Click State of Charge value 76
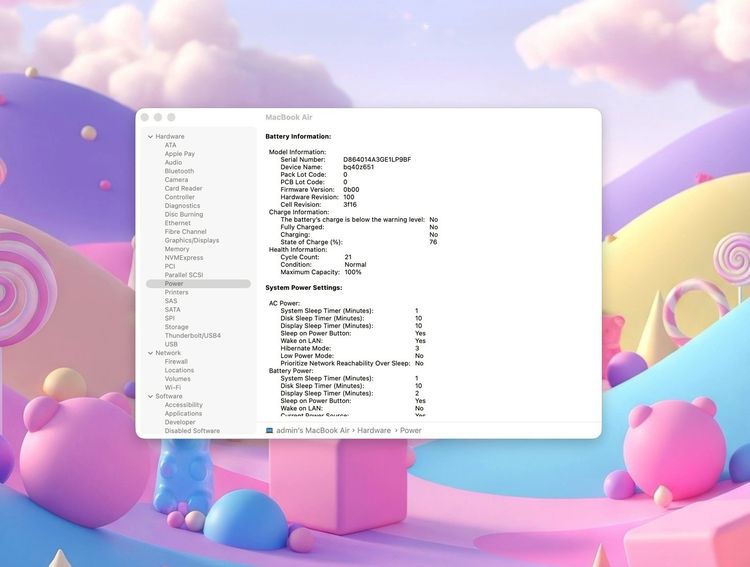The image size is (750, 567). [x=433, y=242]
